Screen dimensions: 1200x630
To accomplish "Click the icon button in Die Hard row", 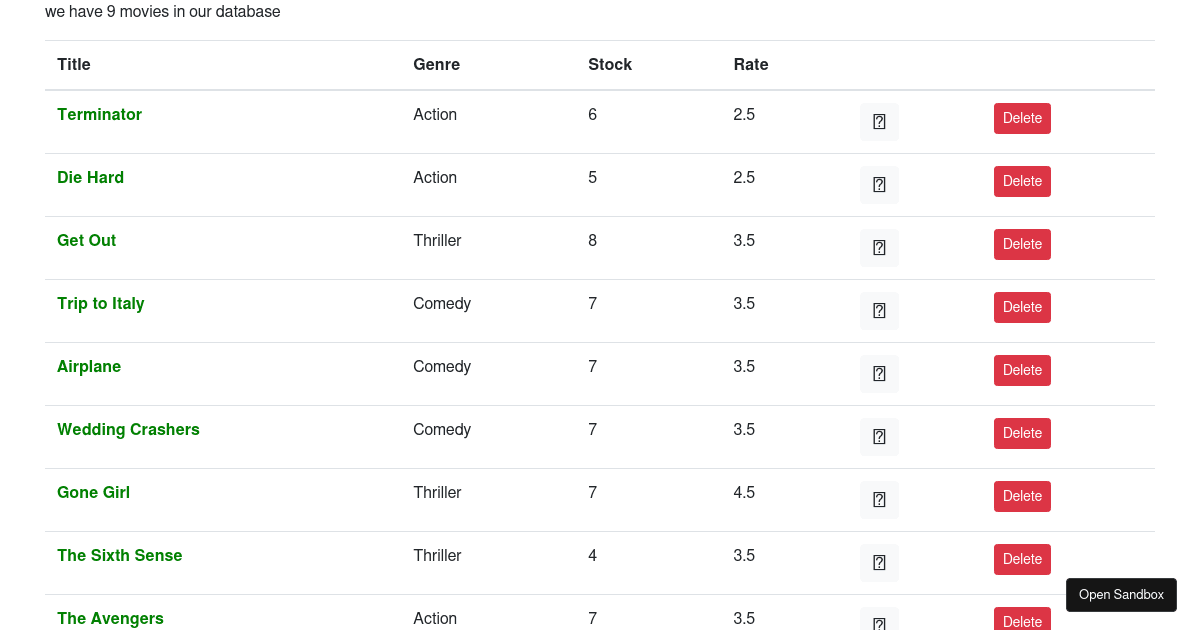I will (879, 185).
